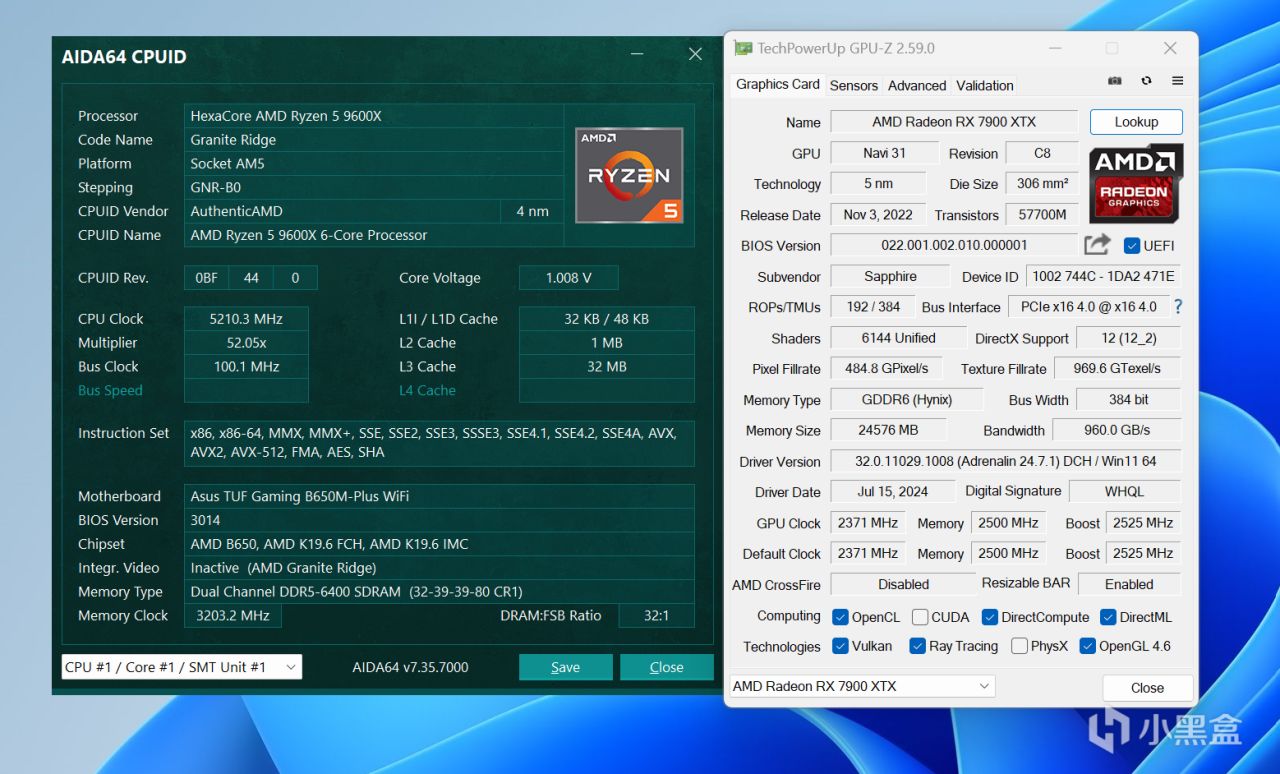Click the GPU-Z screenshot camera icon

(1115, 81)
